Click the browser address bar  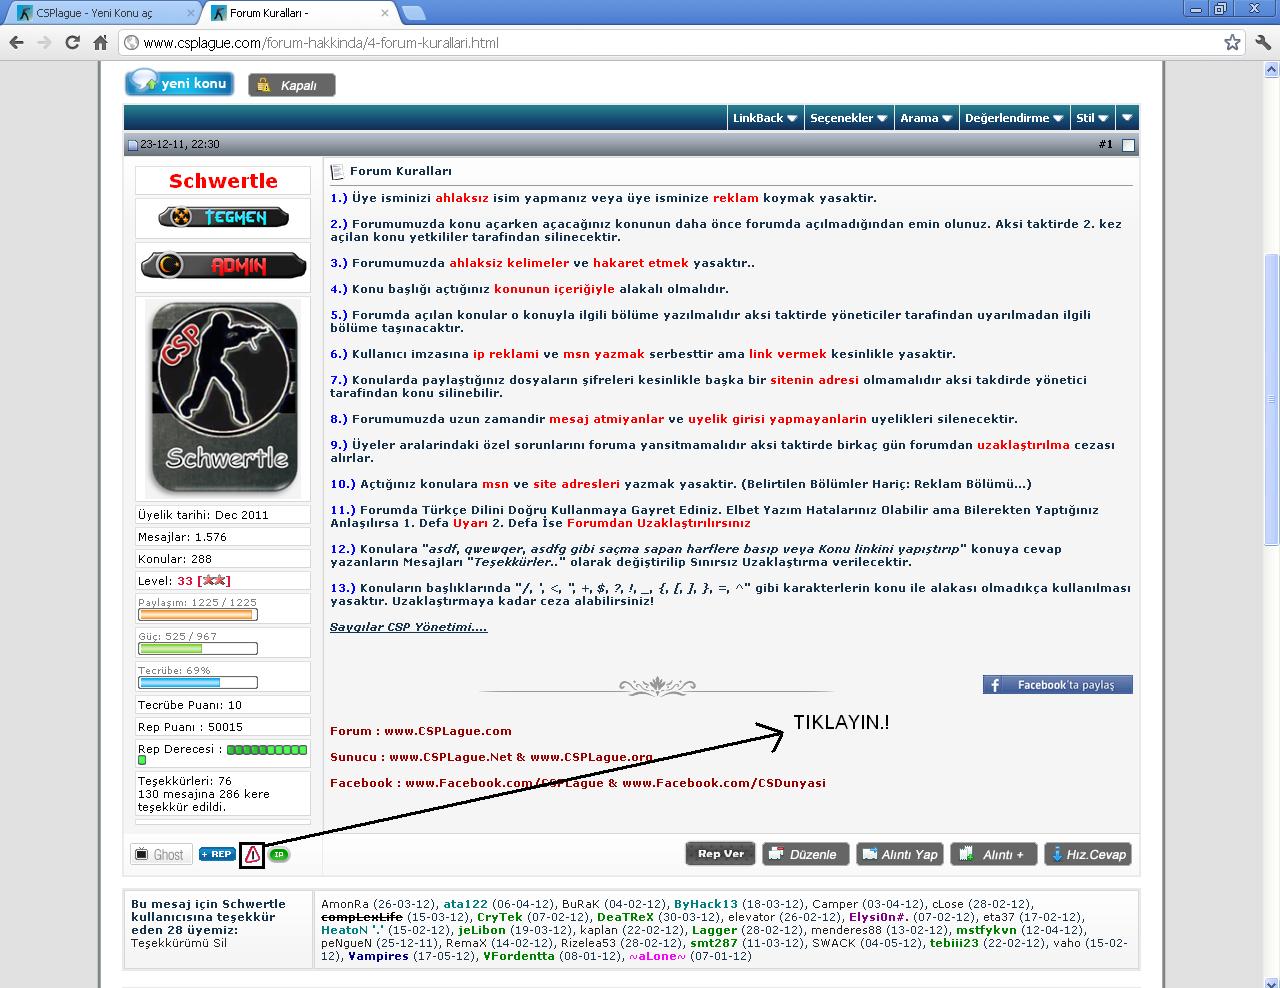[670, 43]
